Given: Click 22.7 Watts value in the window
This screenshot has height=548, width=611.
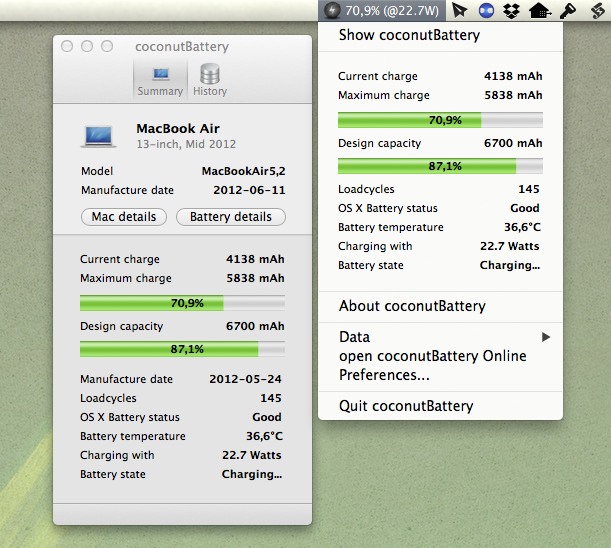Looking at the screenshot, I should pos(252,455).
